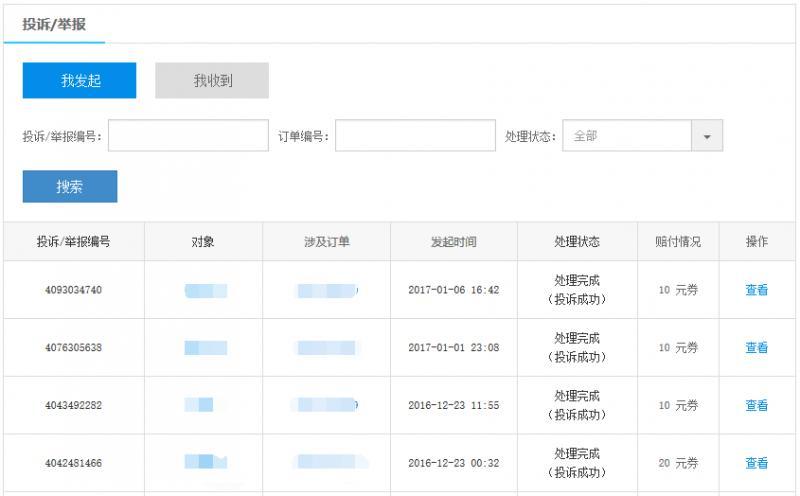Focus the 投诉/举报编号 input field
This screenshot has height=496, width=800.
[188, 135]
